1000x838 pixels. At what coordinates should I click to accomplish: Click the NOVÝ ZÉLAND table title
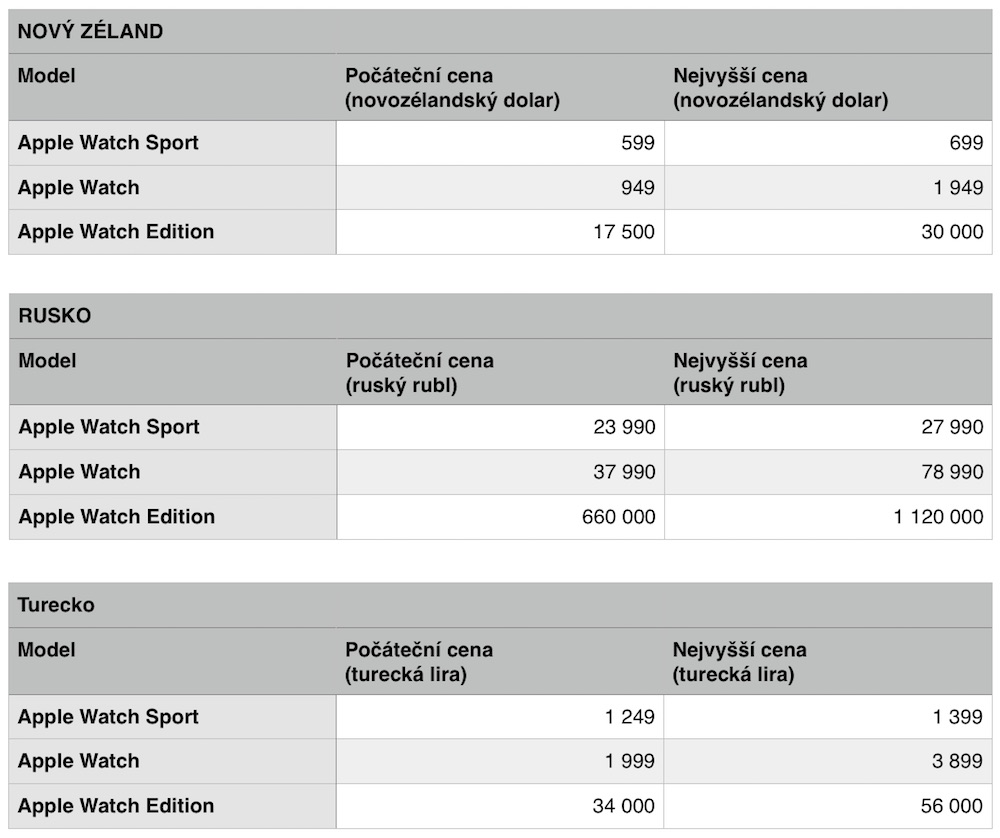click(x=91, y=31)
